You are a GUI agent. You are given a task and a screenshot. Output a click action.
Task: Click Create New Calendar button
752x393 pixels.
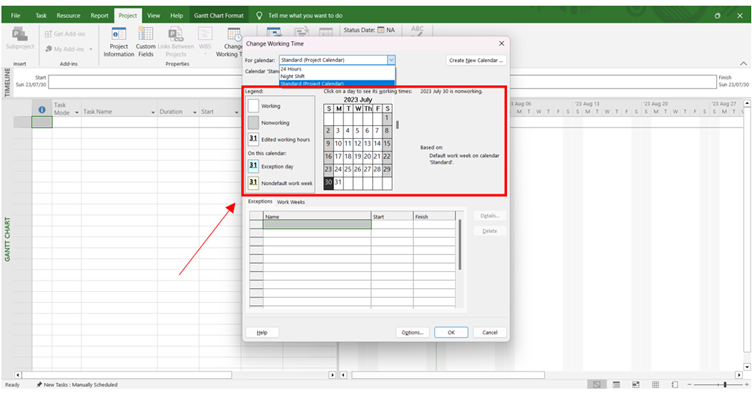[x=476, y=60]
